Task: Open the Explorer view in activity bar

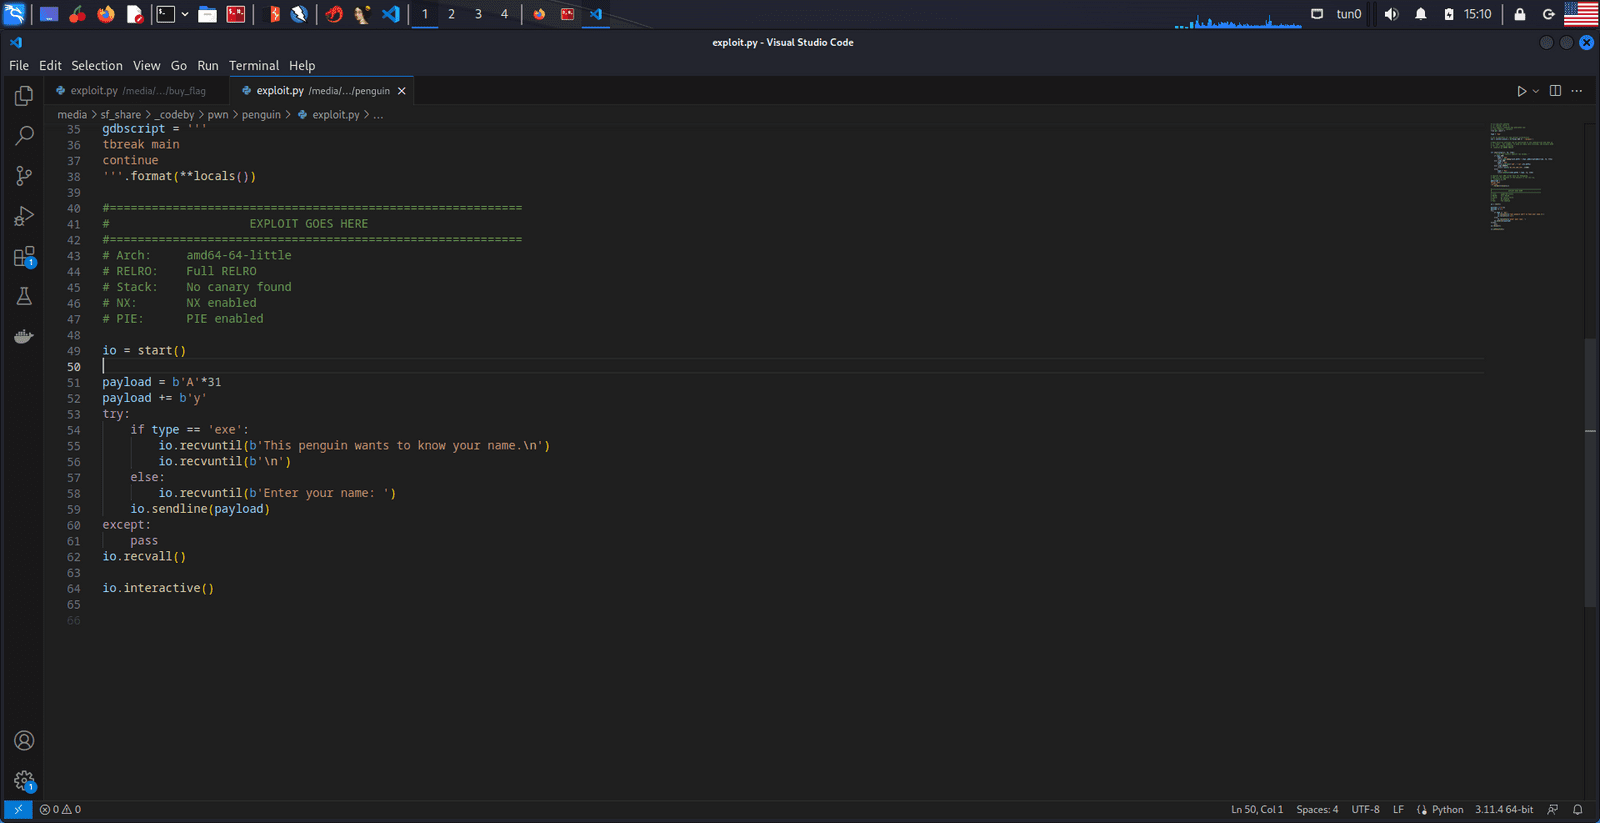Action: tap(24, 96)
